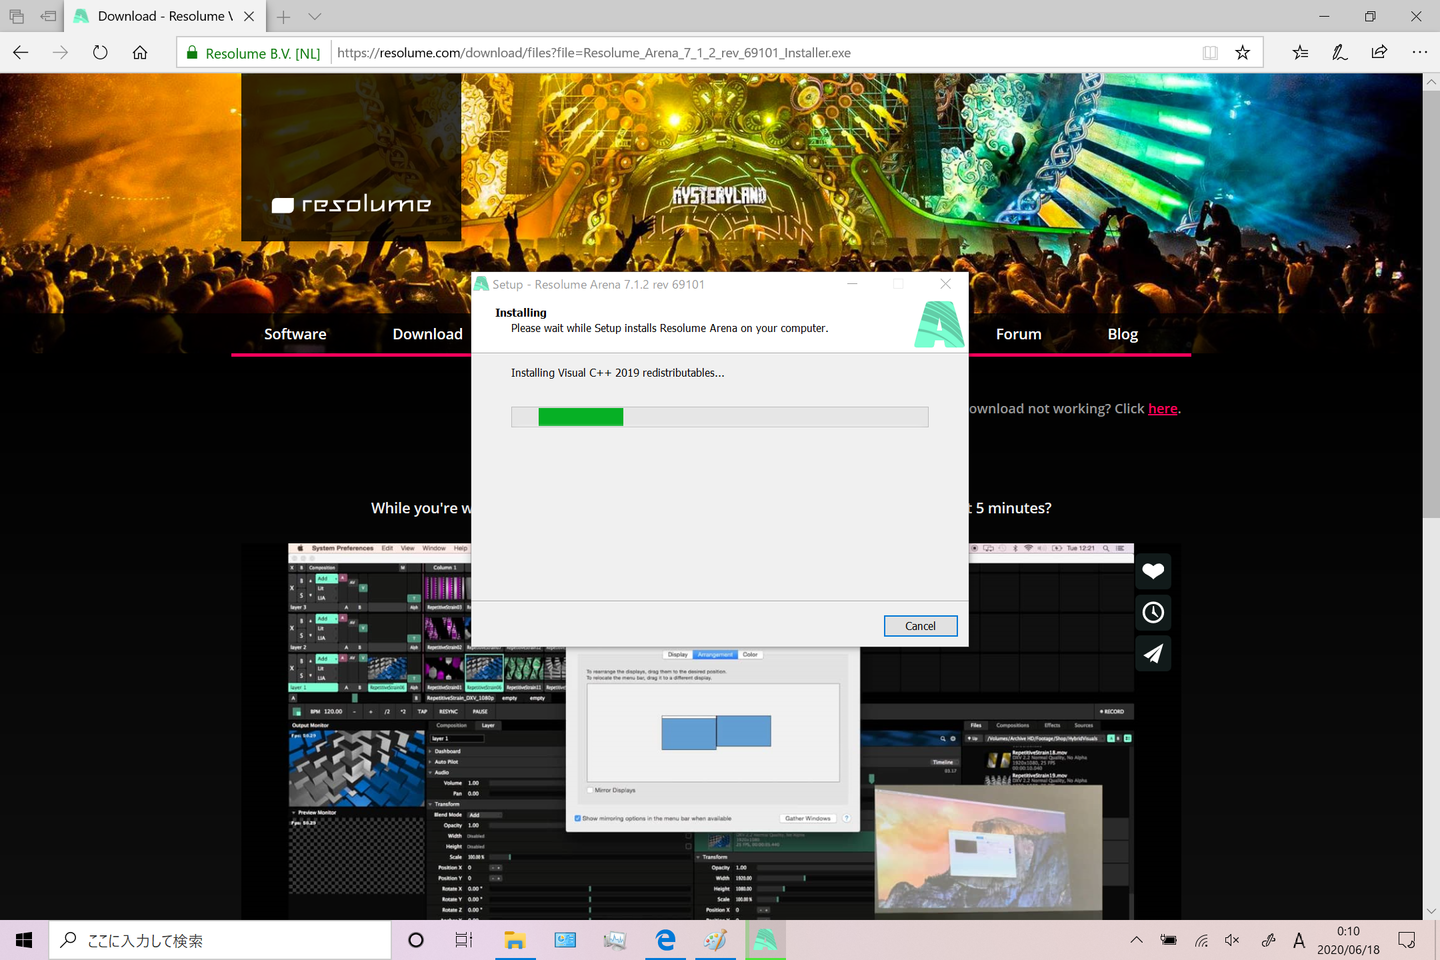Open the Blog page on the site
The image size is (1440, 960).
point(1123,334)
